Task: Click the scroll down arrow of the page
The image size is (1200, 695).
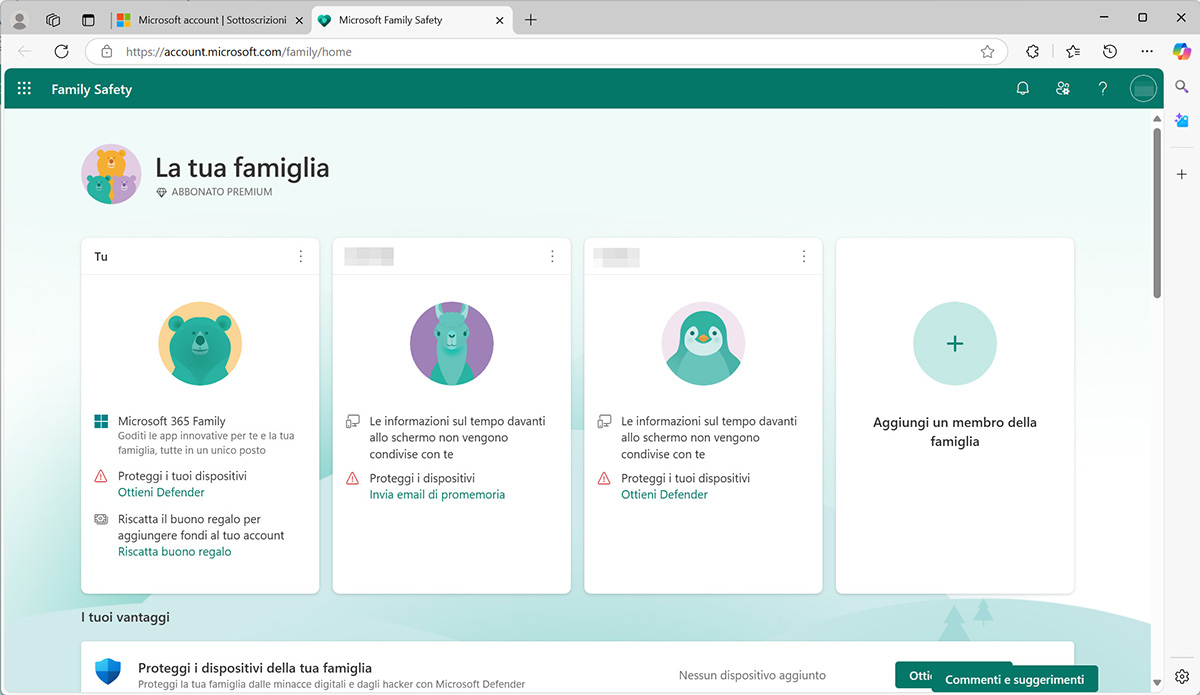Action: pos(1157,683)
